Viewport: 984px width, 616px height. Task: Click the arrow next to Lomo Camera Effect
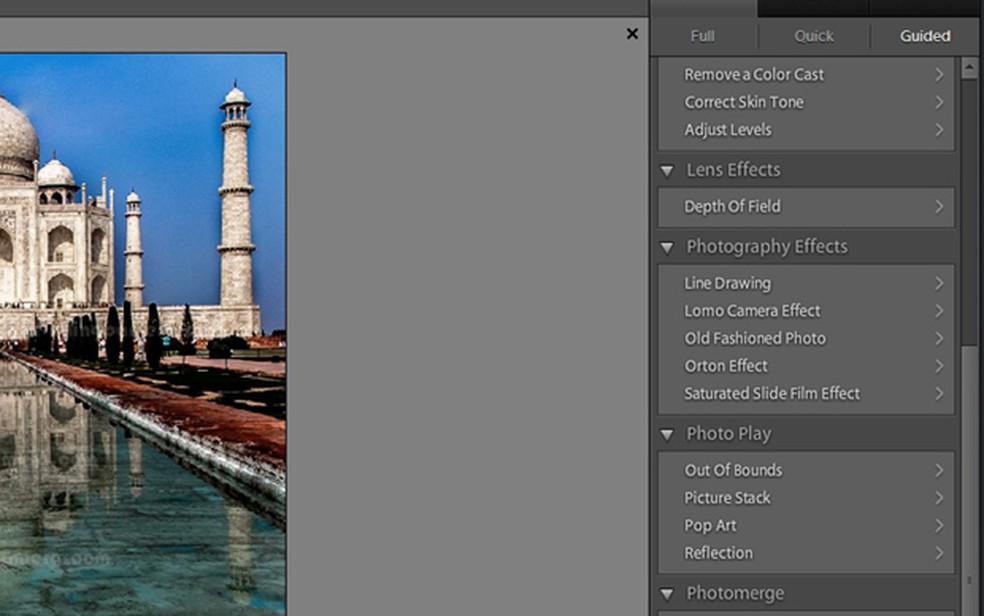point(939,311)
